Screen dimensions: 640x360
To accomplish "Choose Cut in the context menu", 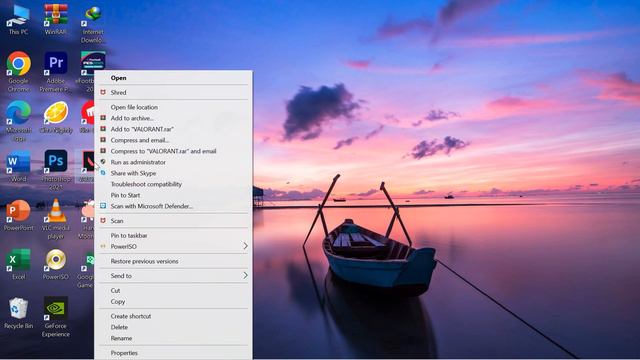I will click(x=173, y=291).
